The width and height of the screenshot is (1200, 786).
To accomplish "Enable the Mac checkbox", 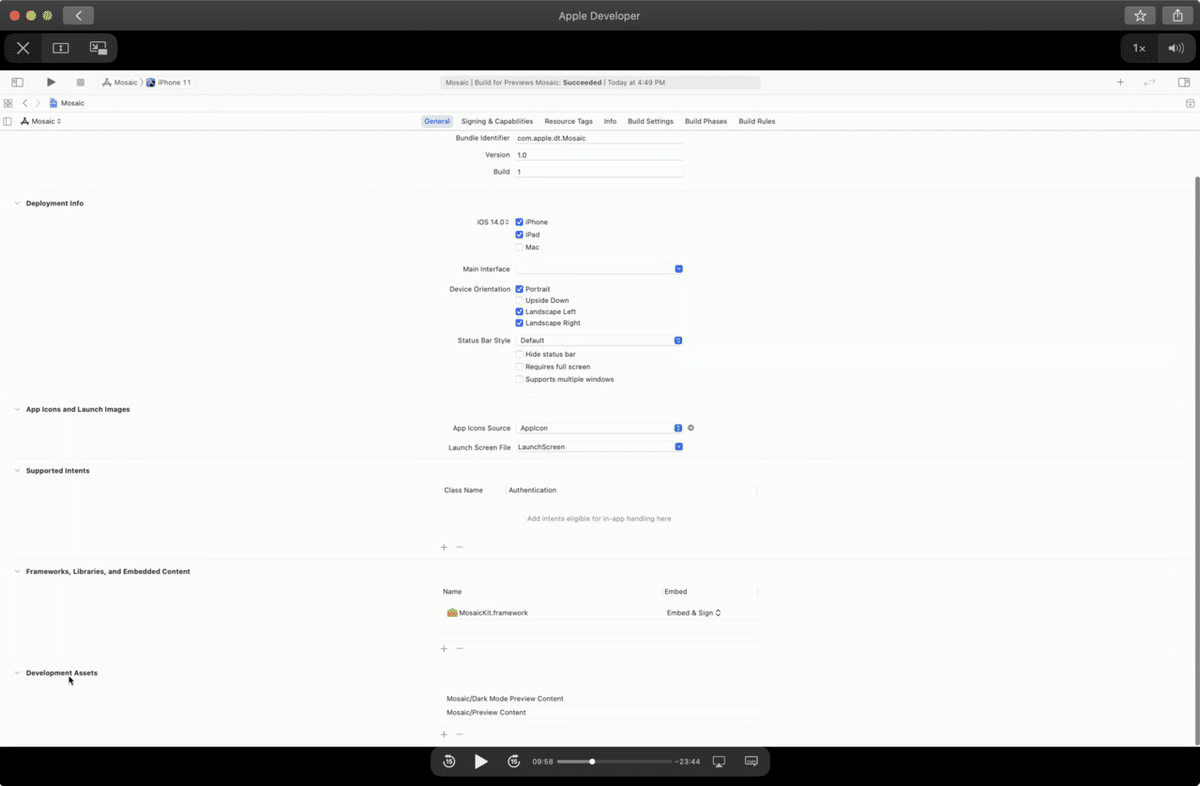I will [519, 247].
